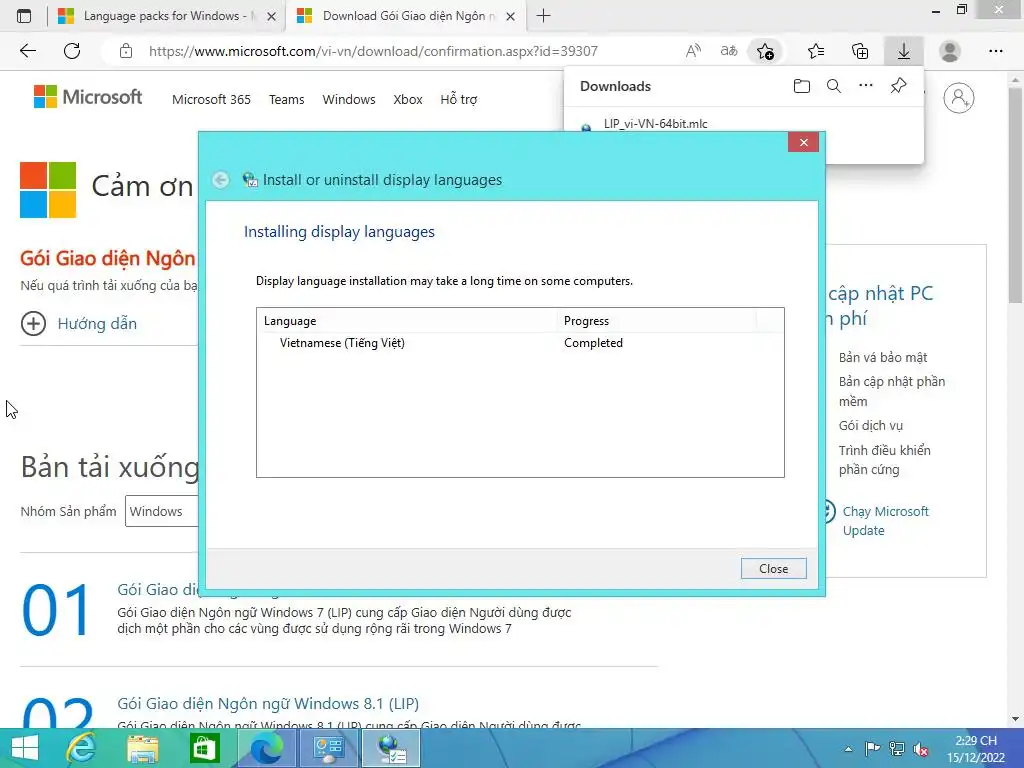This screenshot has height=768, width=1024.
Task: Switch to Control Panel taskbar item
Action: pyautogui.click(x=328, y=748)
